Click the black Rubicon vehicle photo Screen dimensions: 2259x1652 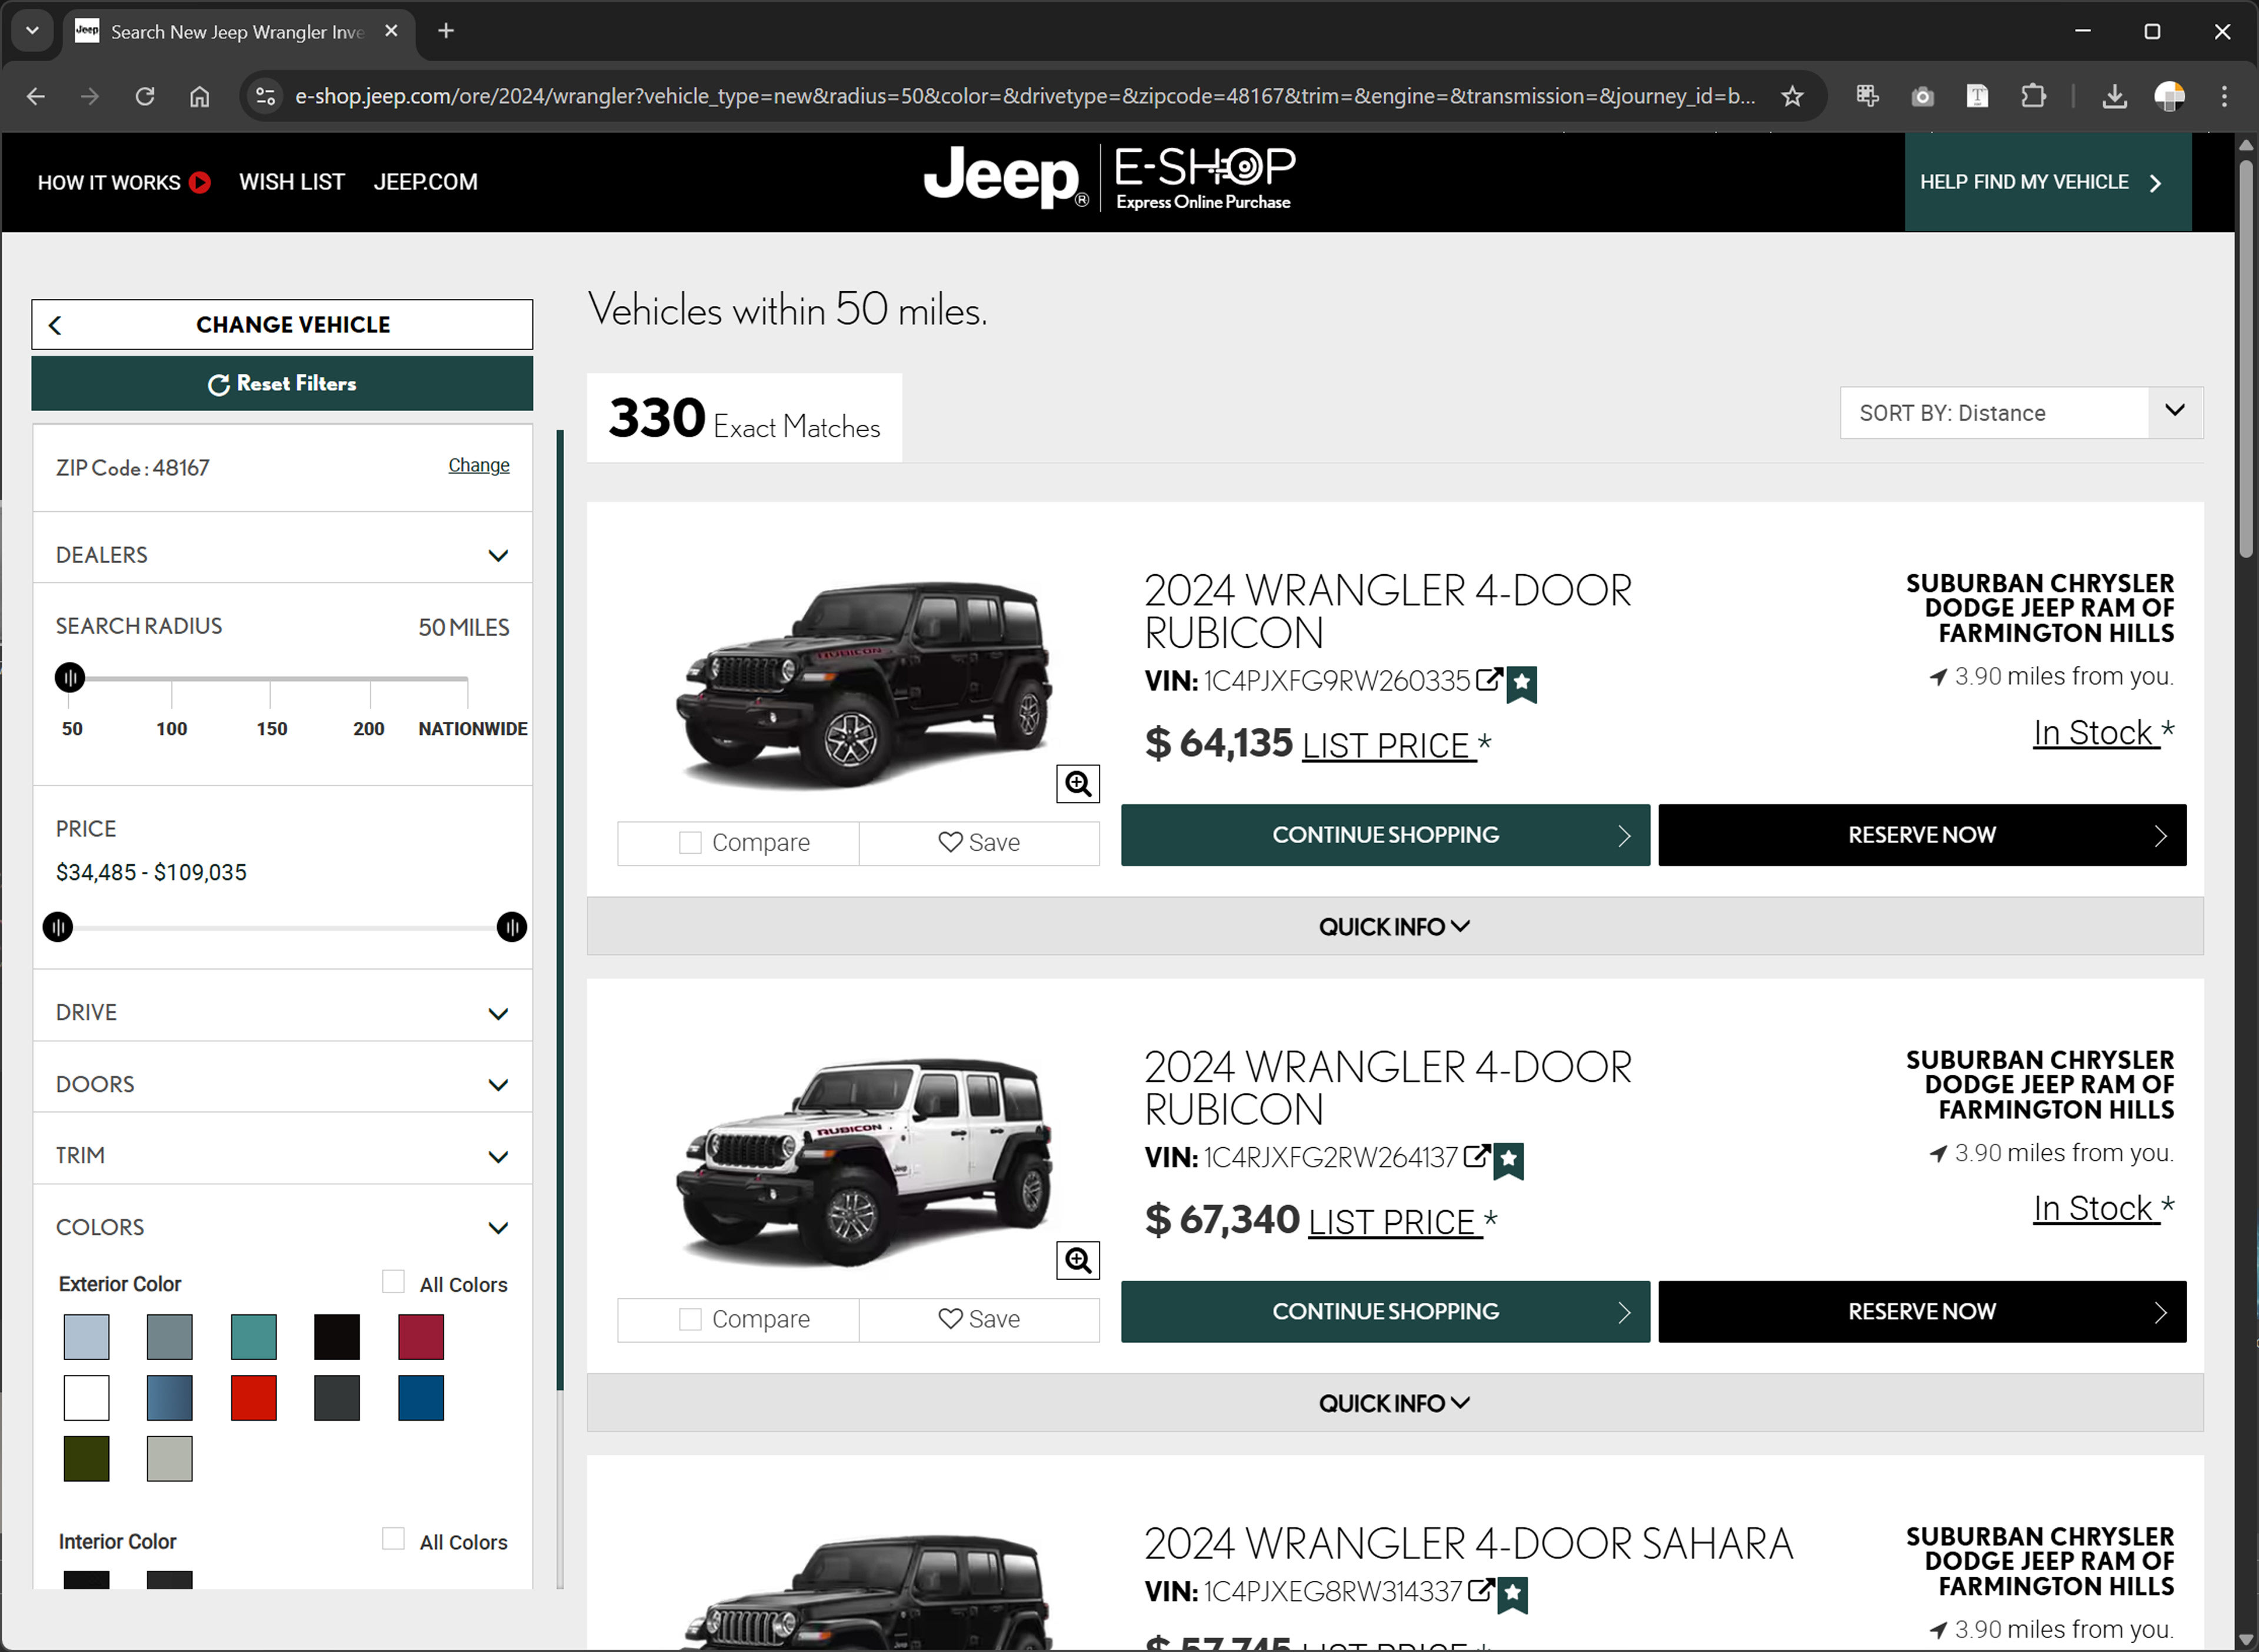865,685
